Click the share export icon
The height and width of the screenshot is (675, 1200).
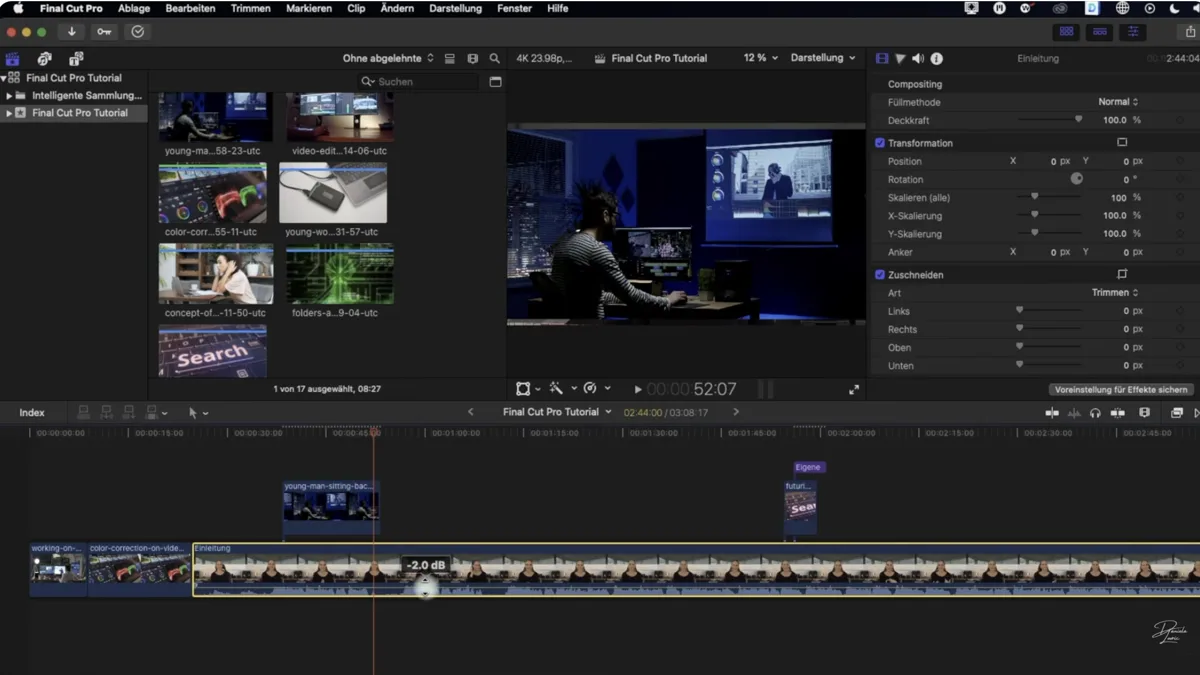(x=1191, y=32)
